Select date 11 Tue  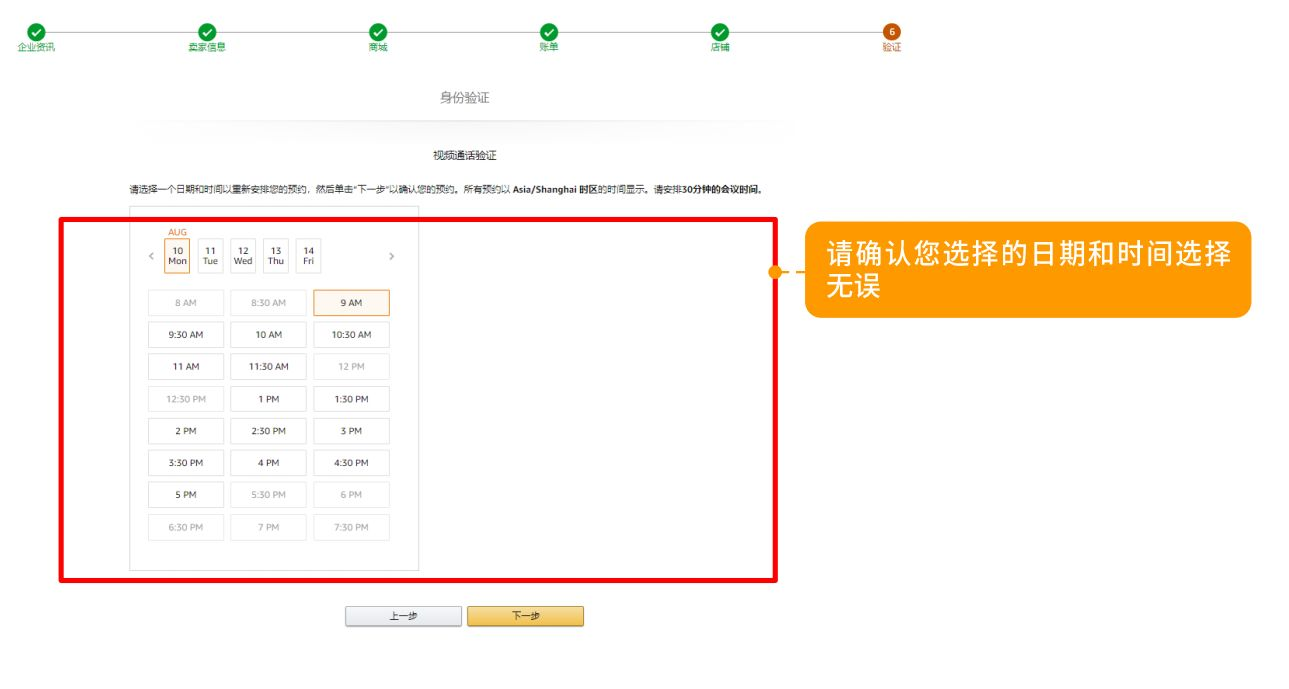coord(210,256)
